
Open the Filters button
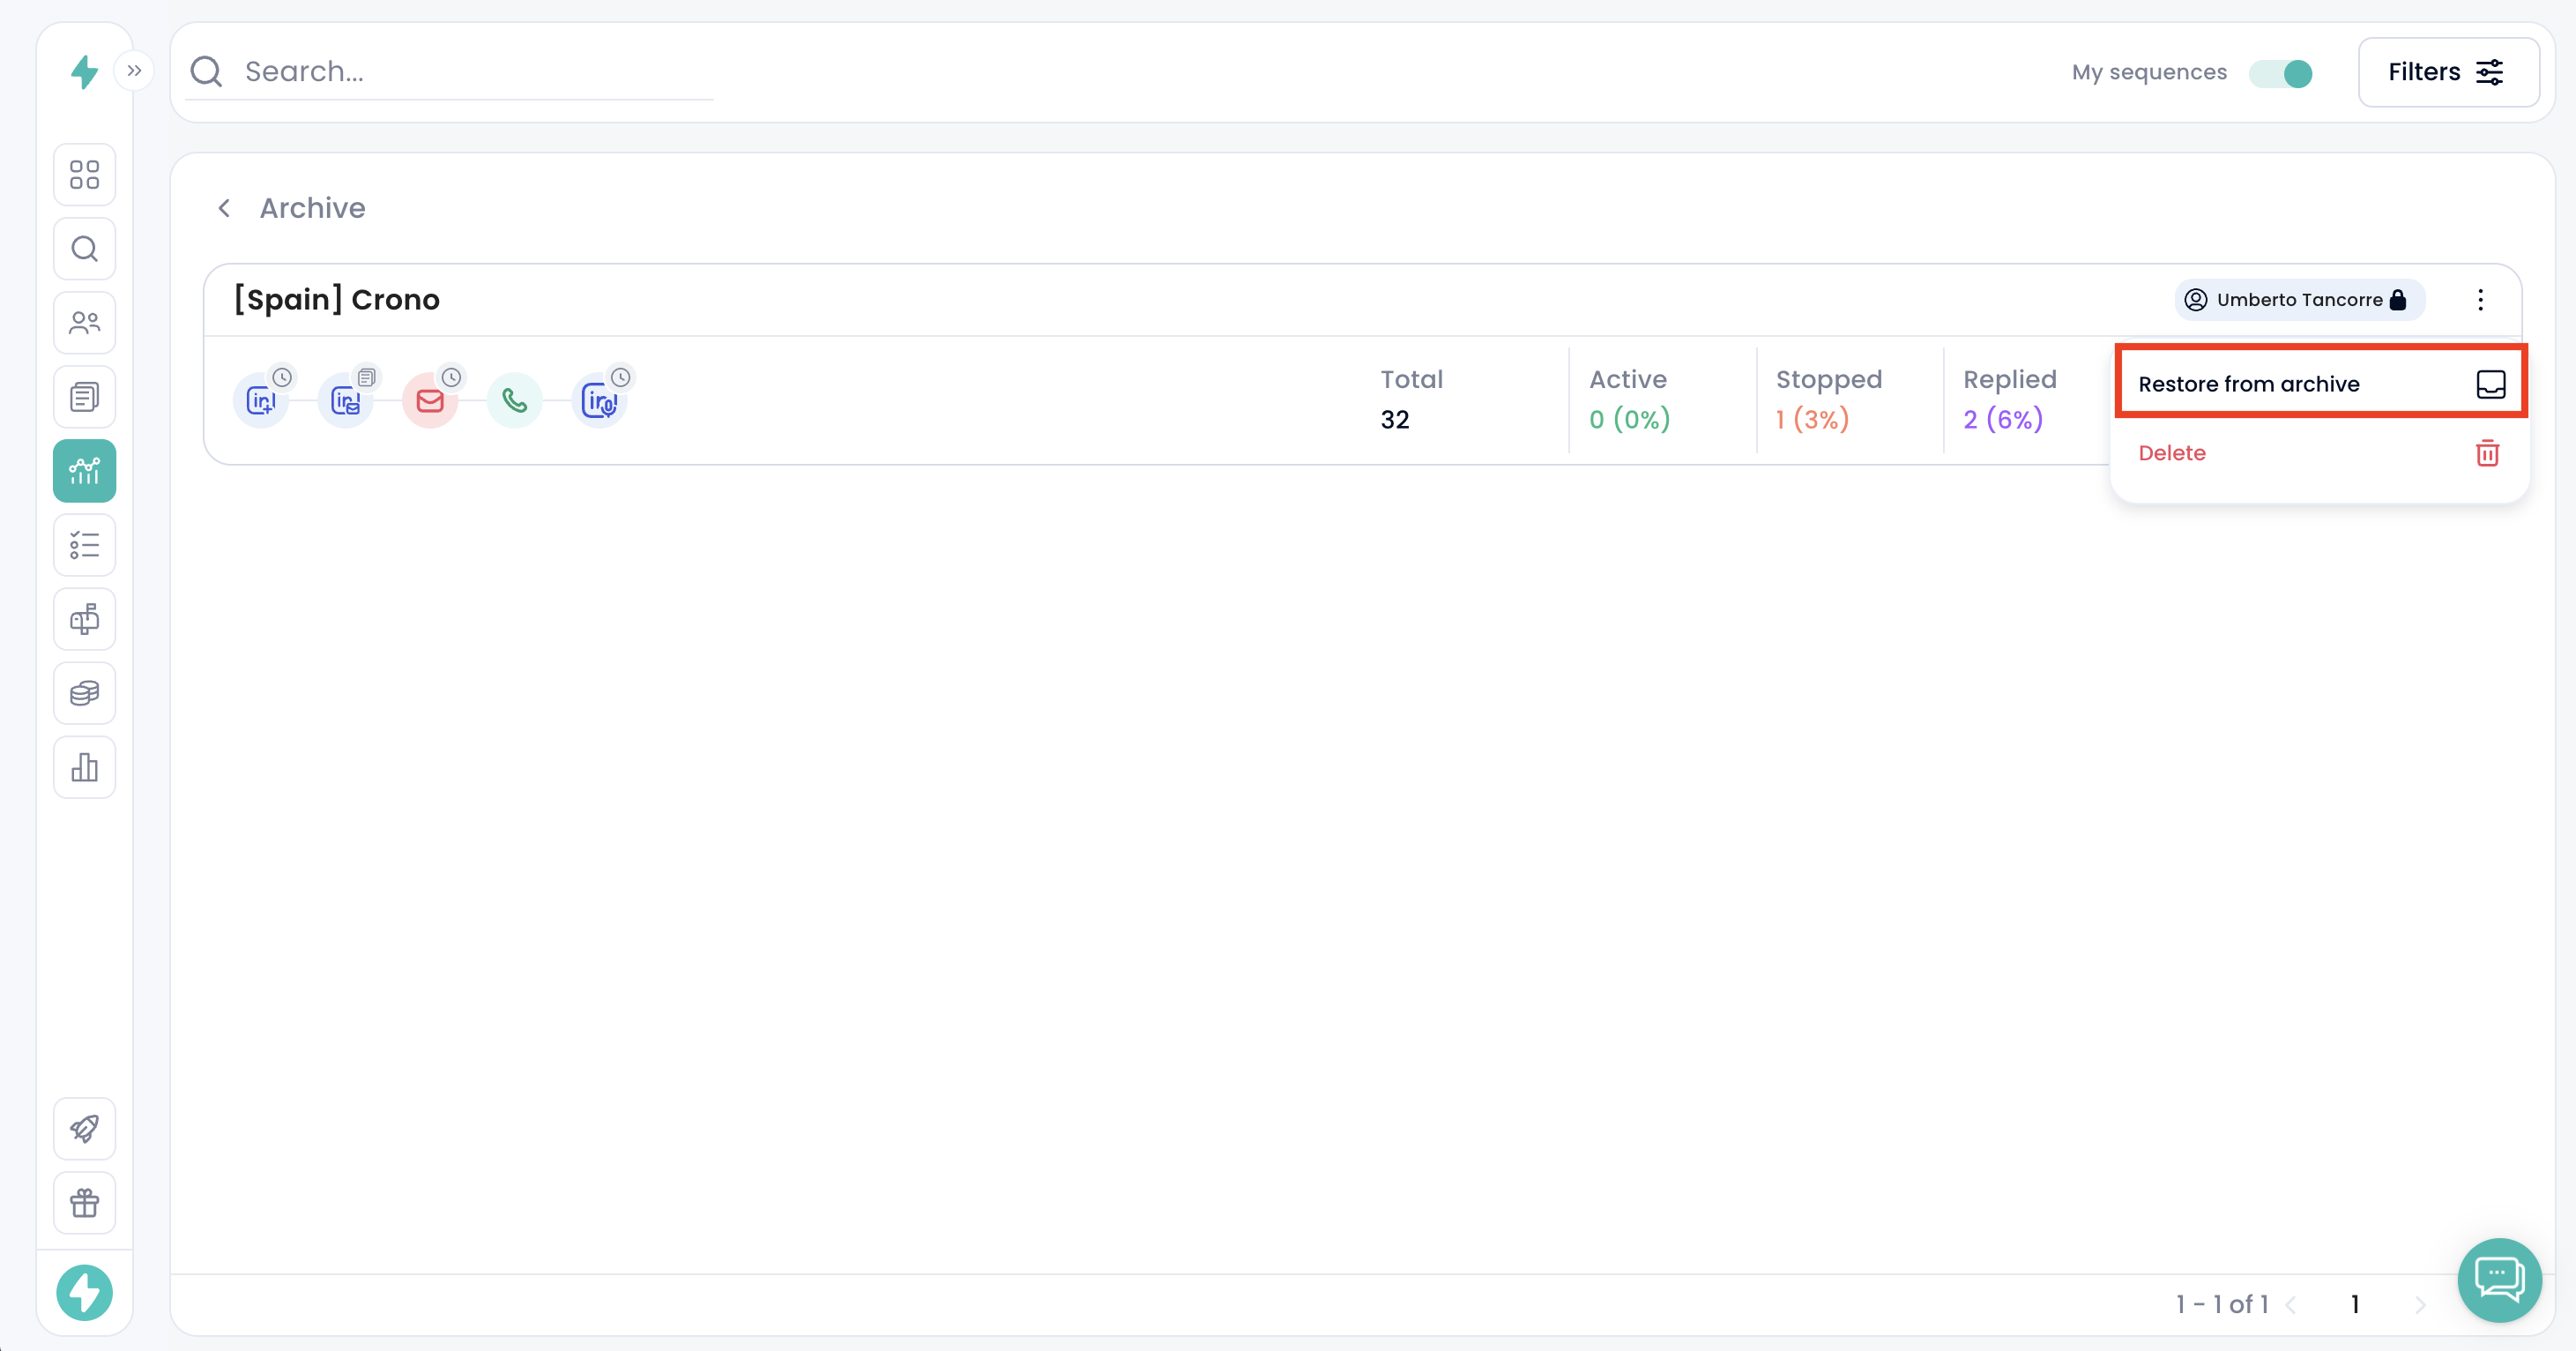click(2447, 72)
